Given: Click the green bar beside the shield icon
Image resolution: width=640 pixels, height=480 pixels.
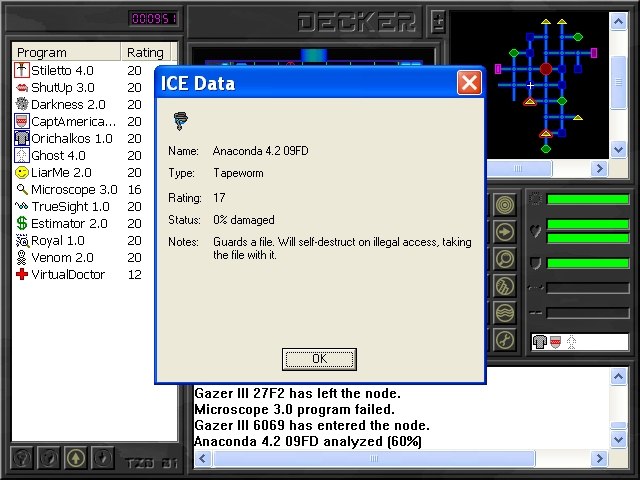Looking at the screenshot, I should point(588,263).
